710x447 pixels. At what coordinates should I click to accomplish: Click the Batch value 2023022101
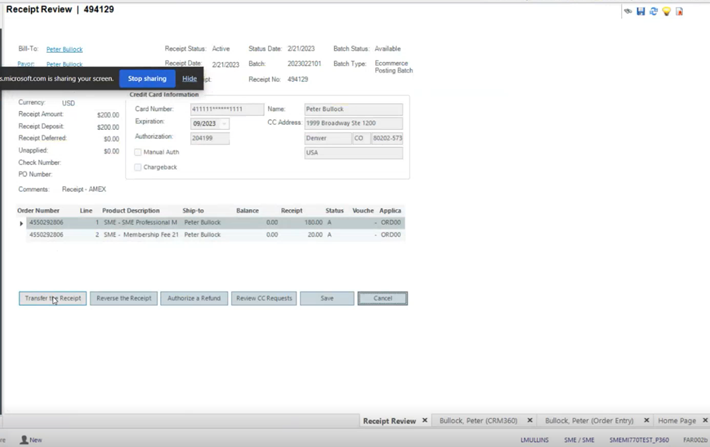point(304,64)
